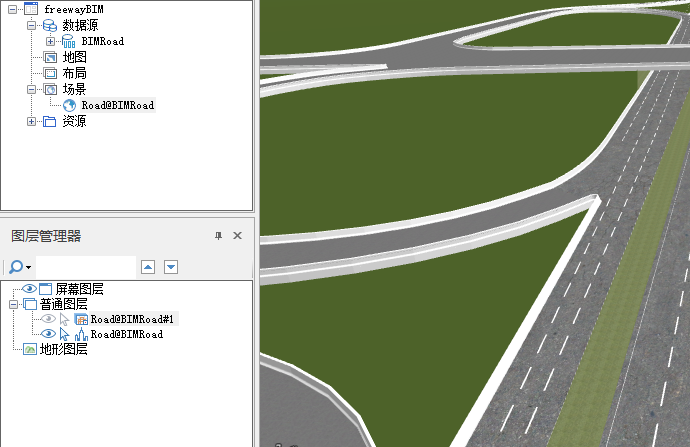
Task: Select the Road@BIMRoad#1 layer label
Action: (x=132, y=319)
